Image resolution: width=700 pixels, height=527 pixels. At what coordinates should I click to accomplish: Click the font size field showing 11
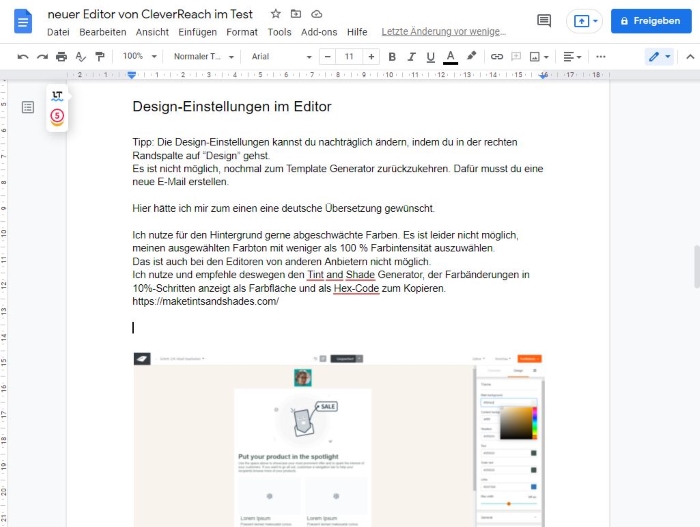click(x=349, y=57)
